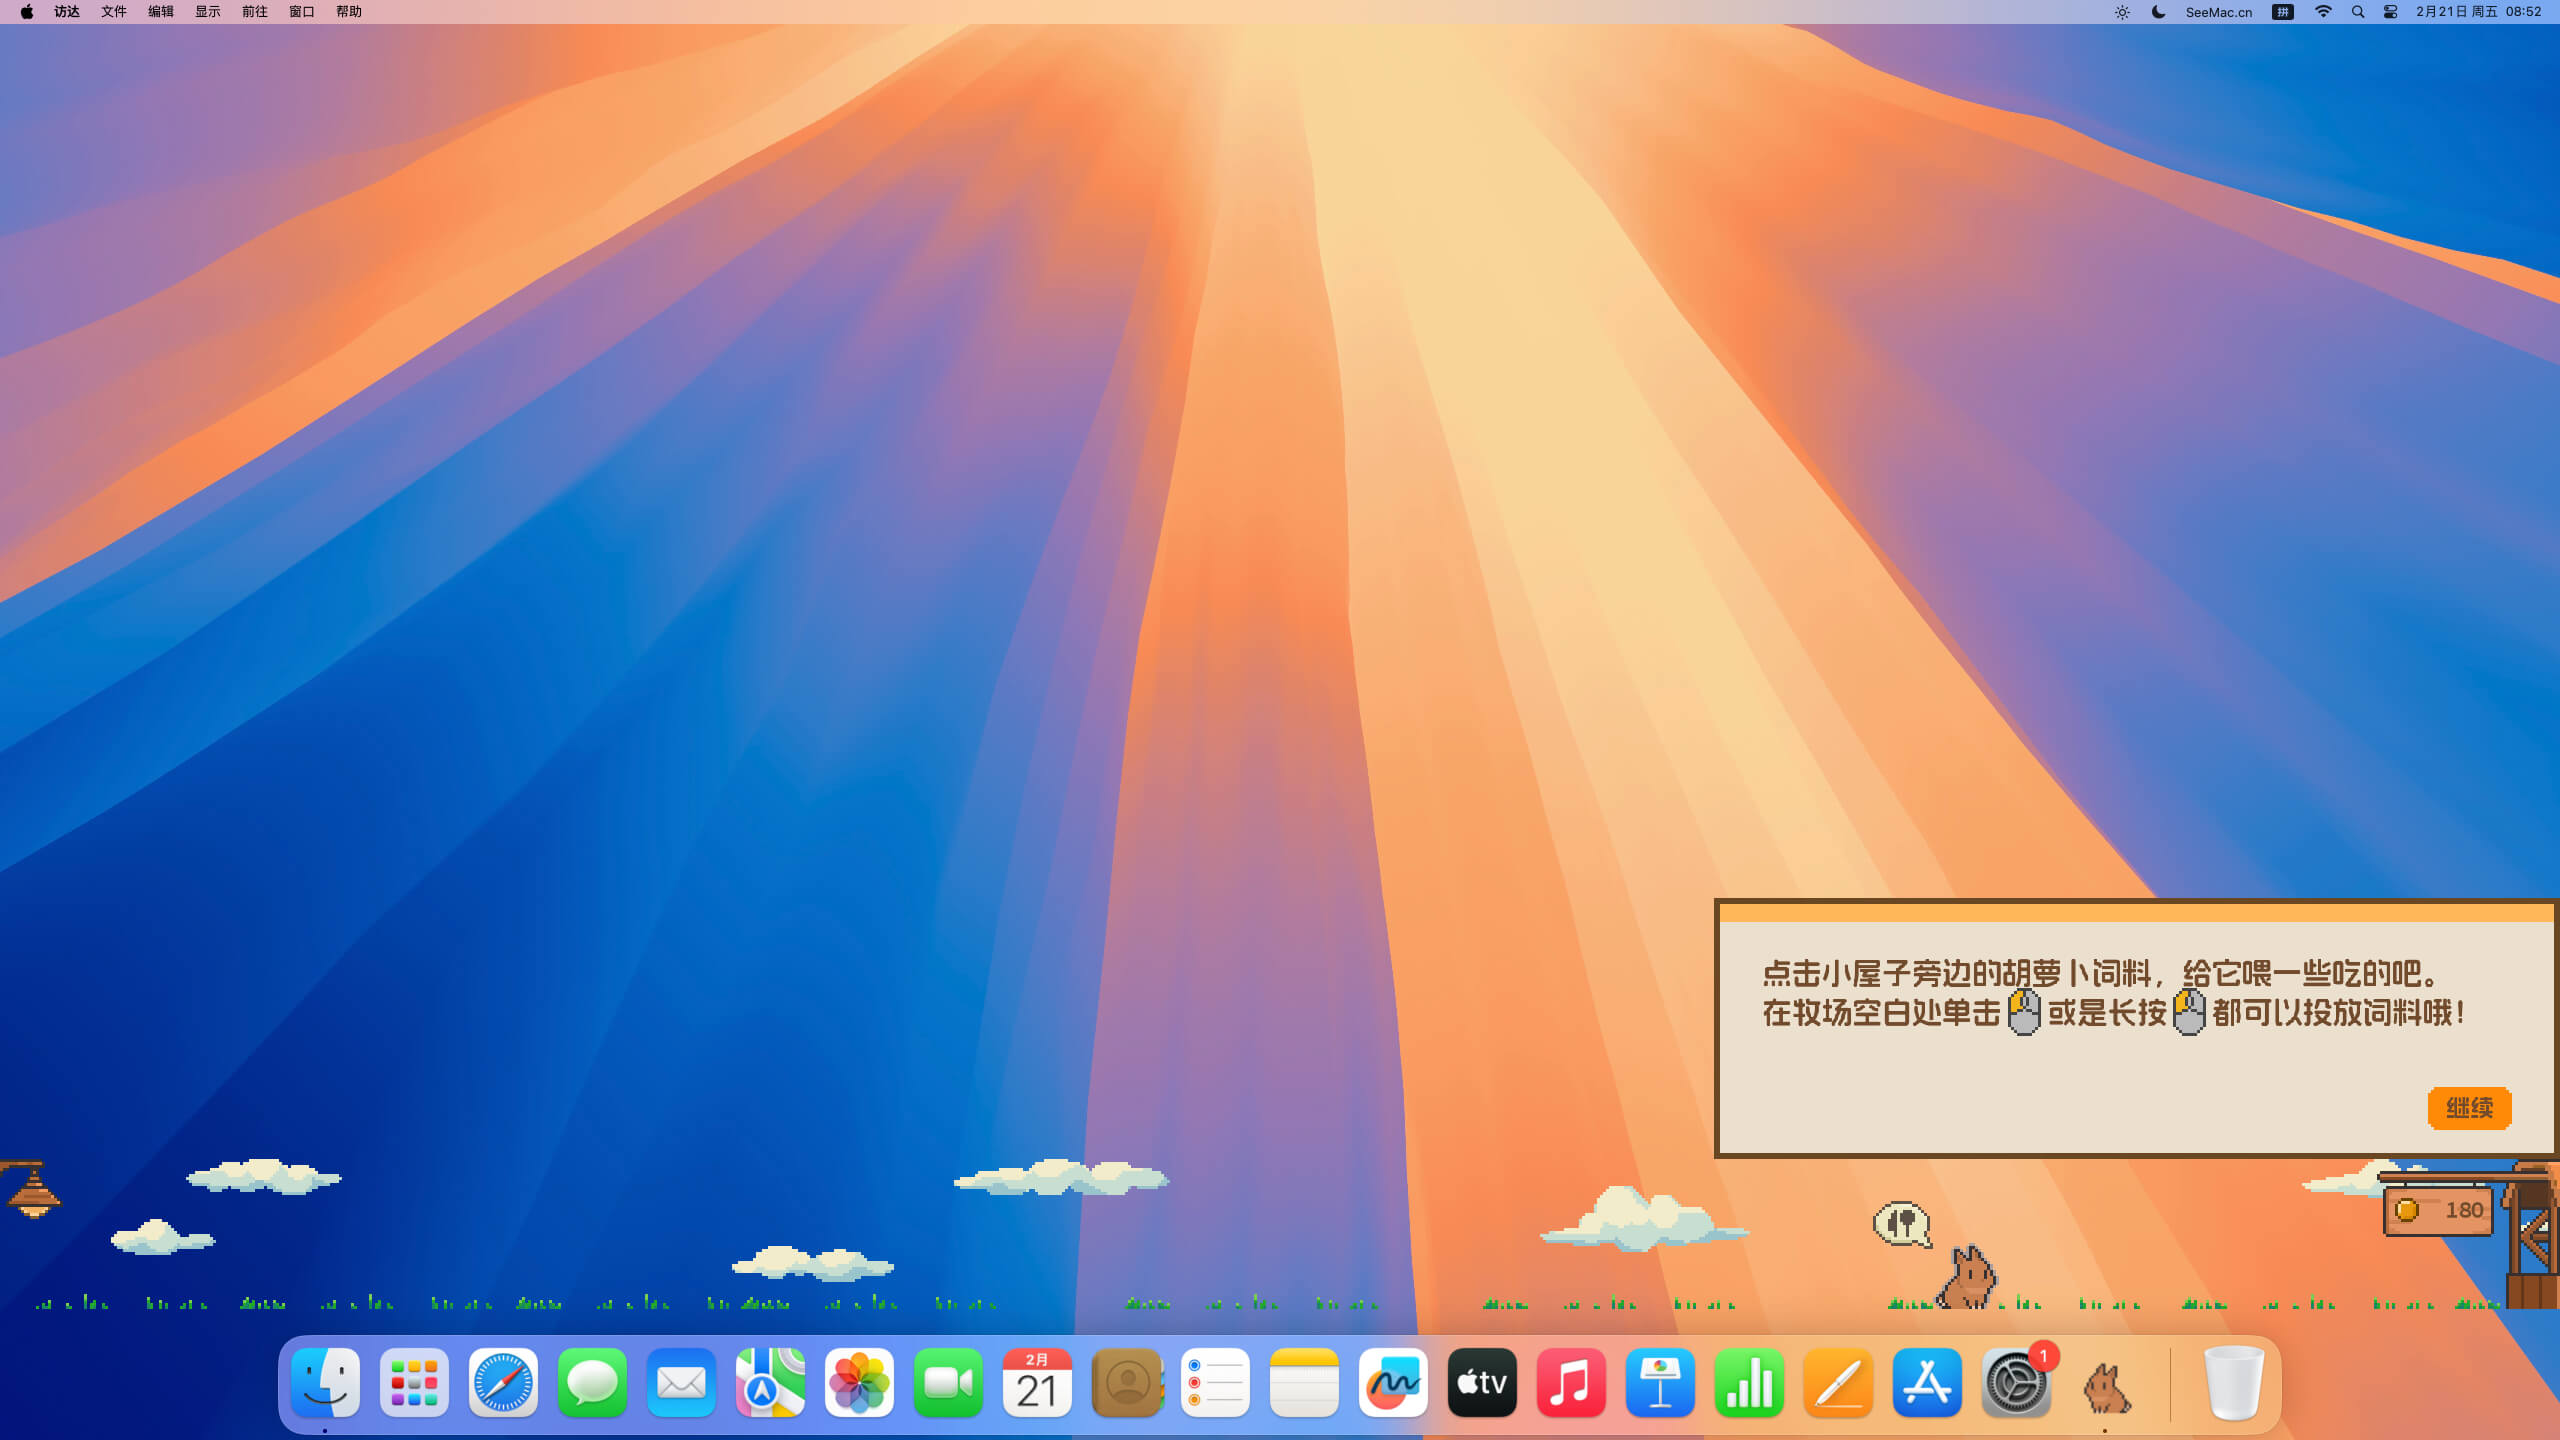Viewport: 2560px width, 1440px height.
Task: Click the coin counter sign showing 180
Action: pos(2439,1211)
